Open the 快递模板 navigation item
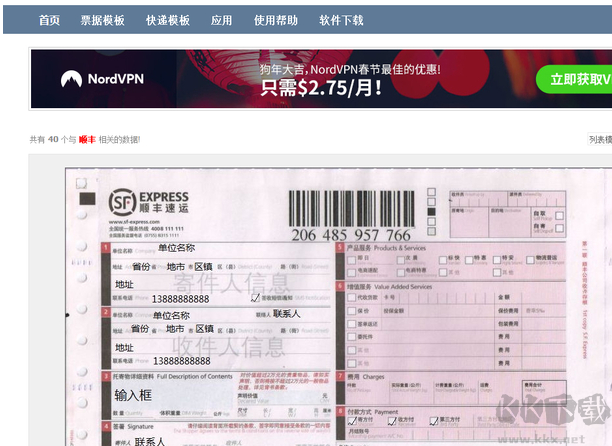The image size is (612, 446). pos(168,20)
